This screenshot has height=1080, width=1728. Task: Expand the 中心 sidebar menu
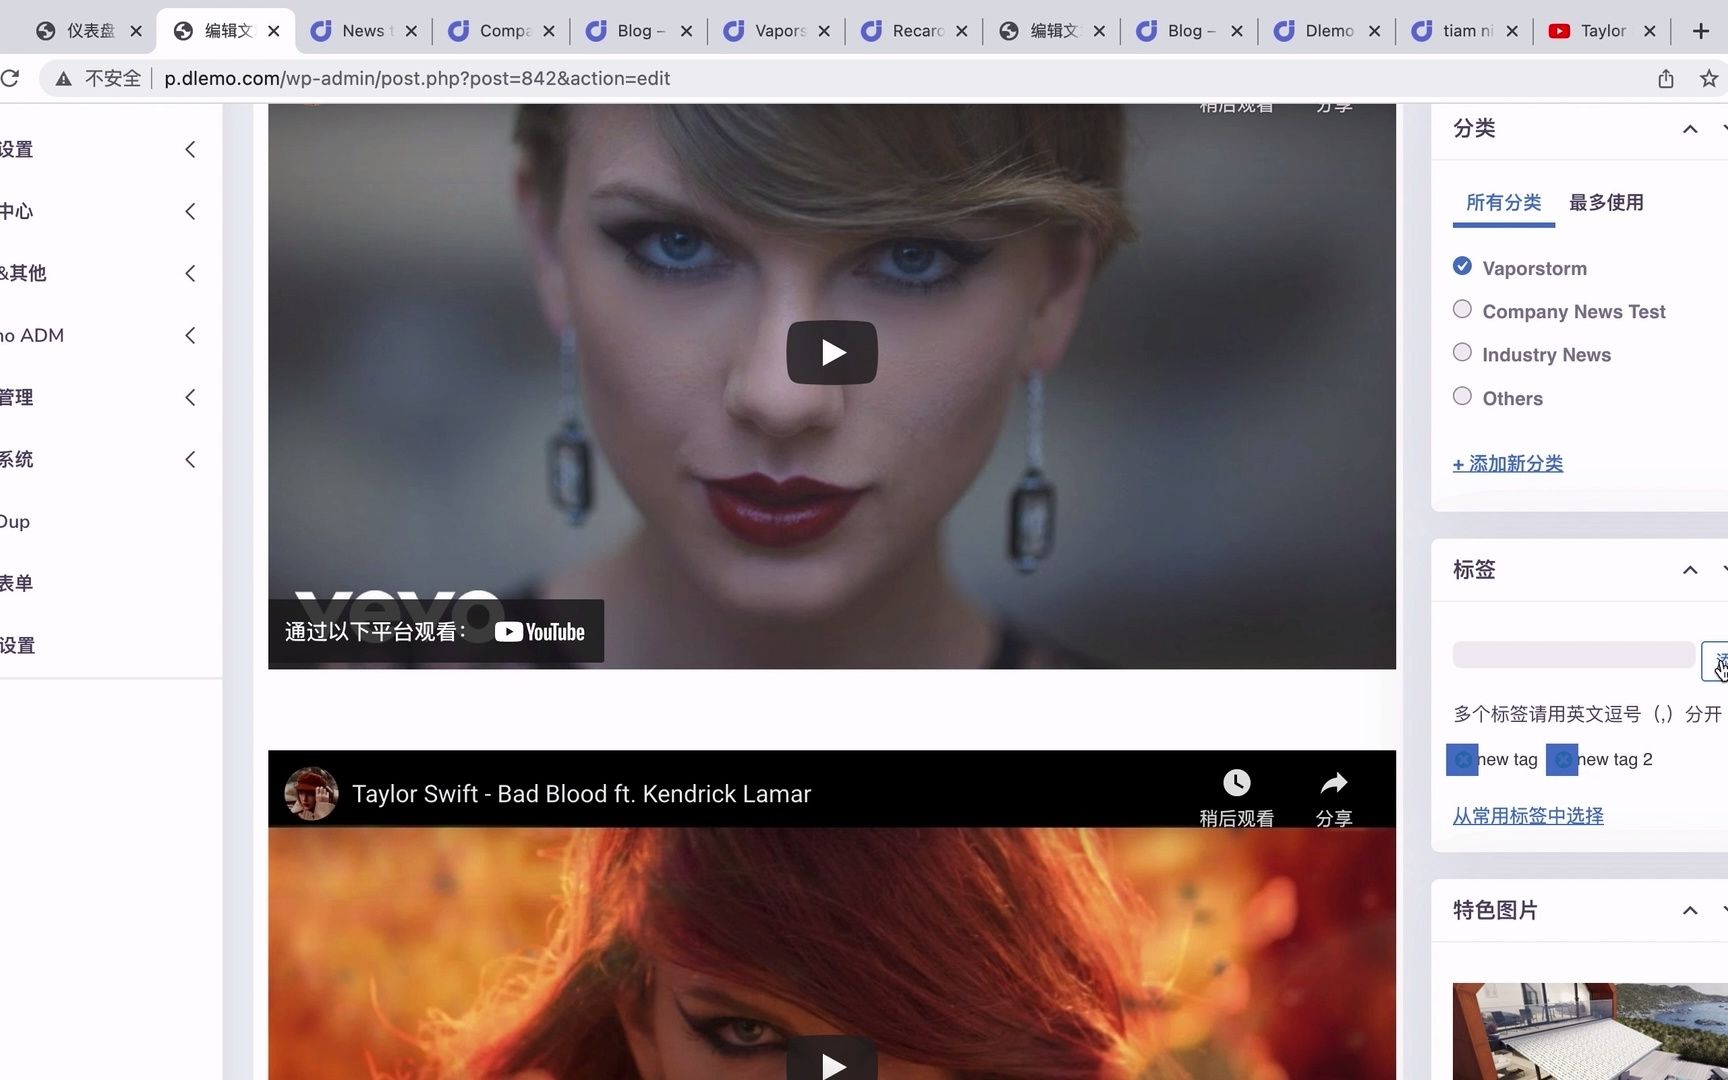pyautogui.click(x=190, y=211)
